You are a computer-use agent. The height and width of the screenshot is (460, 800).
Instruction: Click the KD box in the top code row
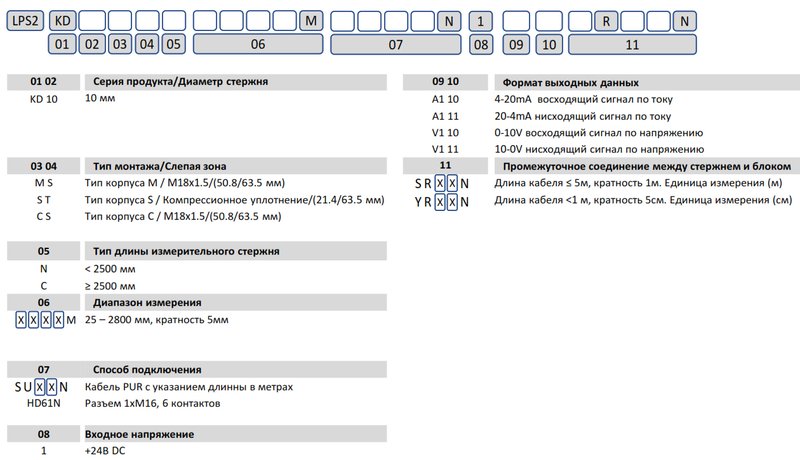coord(63,21)
